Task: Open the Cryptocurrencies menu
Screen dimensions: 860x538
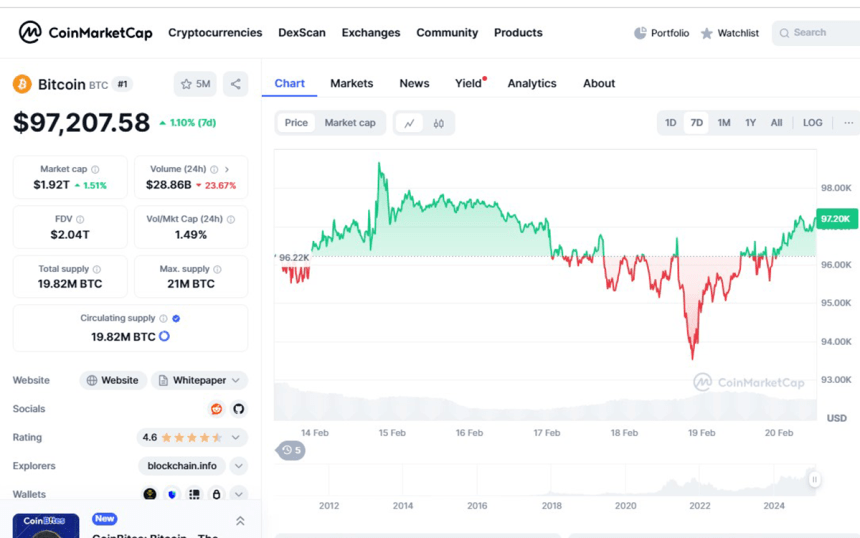Action: pos(215,33)
